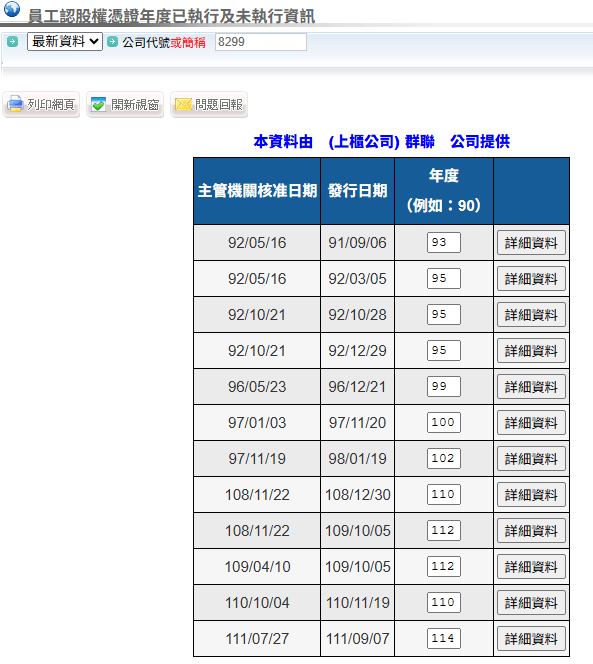Open 詳細資料 for issue date 111/09/07
Image resolution: width=593 pixels, height=664 pixels.
click(x=531, y=639)
